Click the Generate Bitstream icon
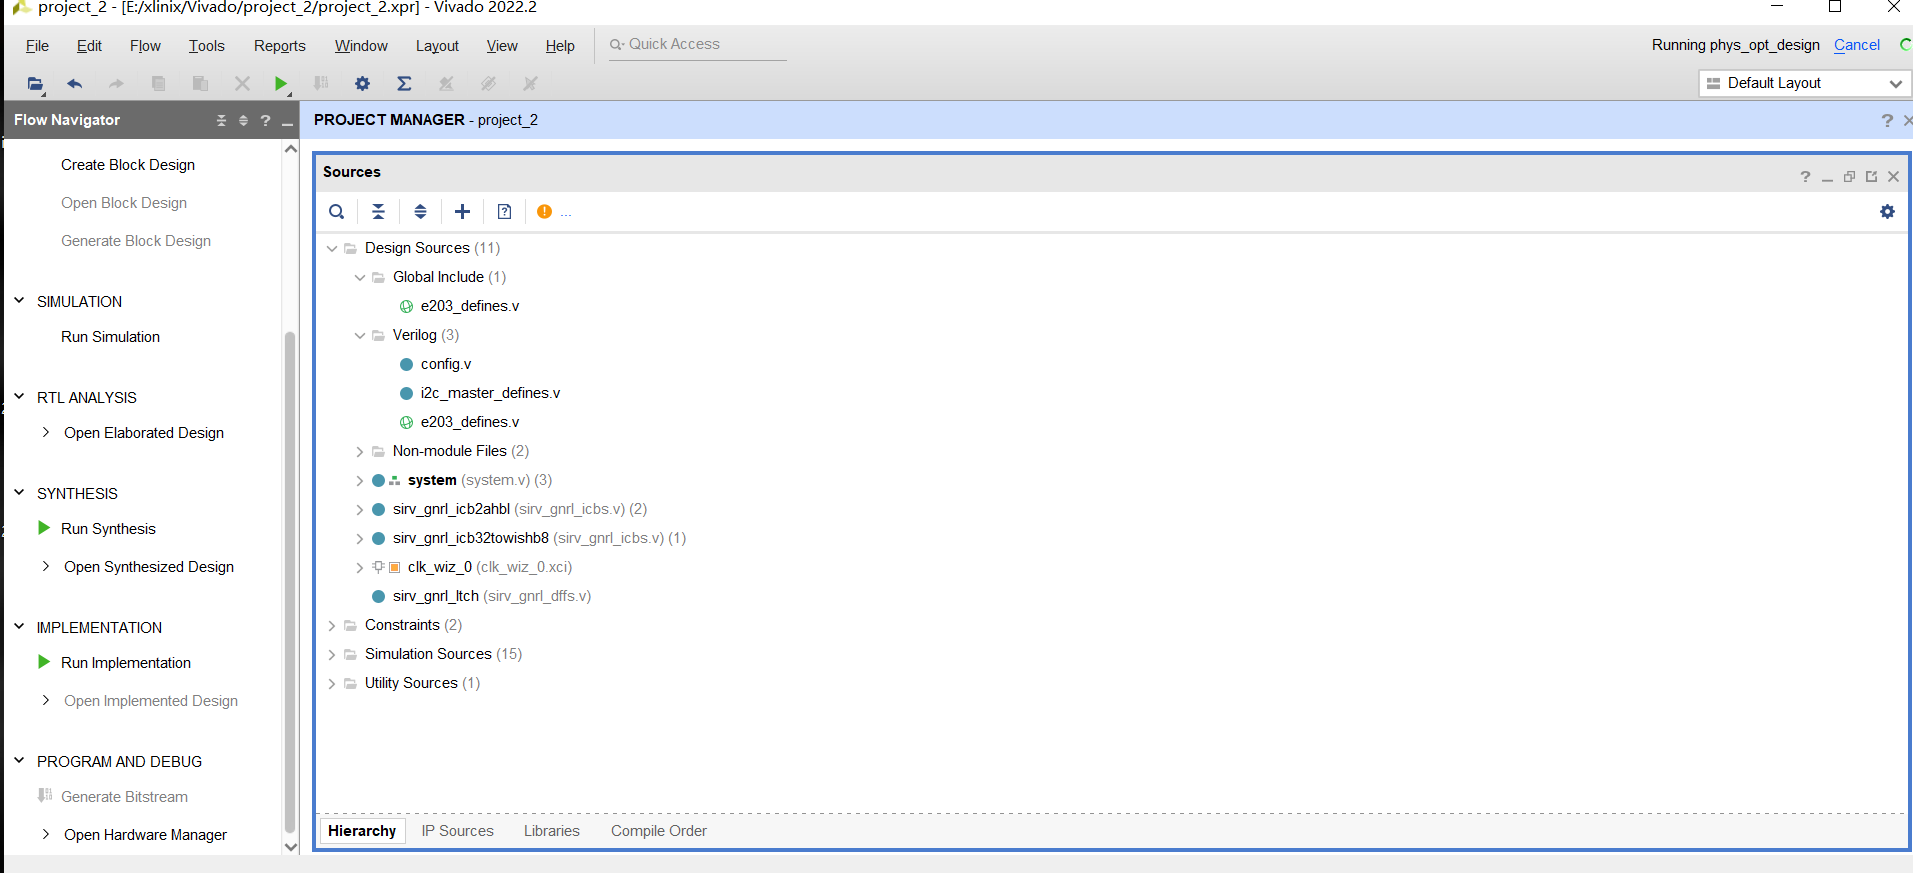 44,796
